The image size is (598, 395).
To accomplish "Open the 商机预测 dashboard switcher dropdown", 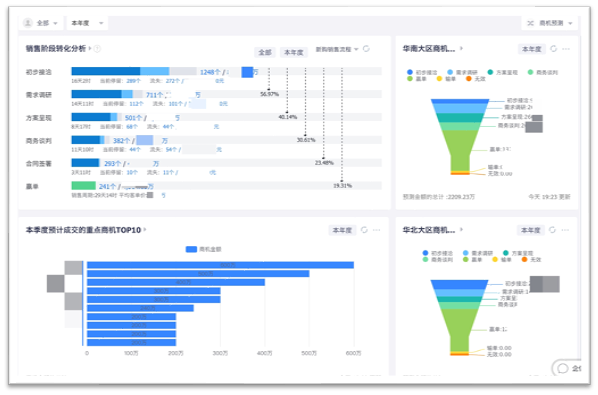I will point(550,23).
